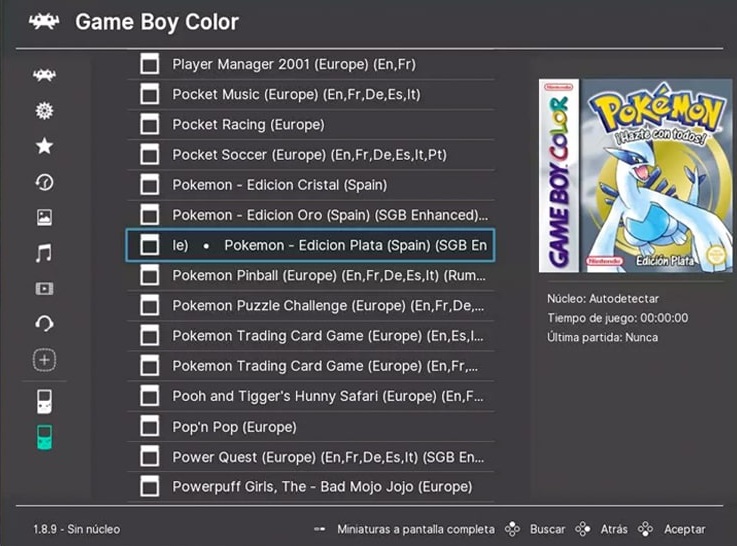Click the Núcleo: Autodetectar info line

[603, 298]
